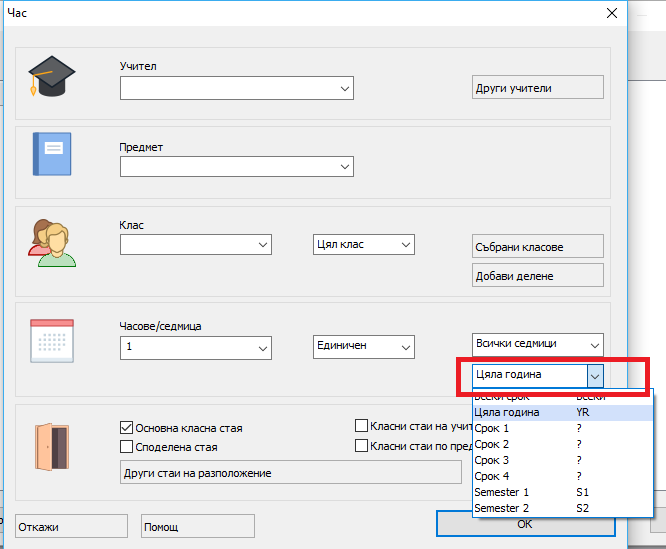Click the Събрани класове button
Viewport: 666px width, 549px height.
(537, 247)
